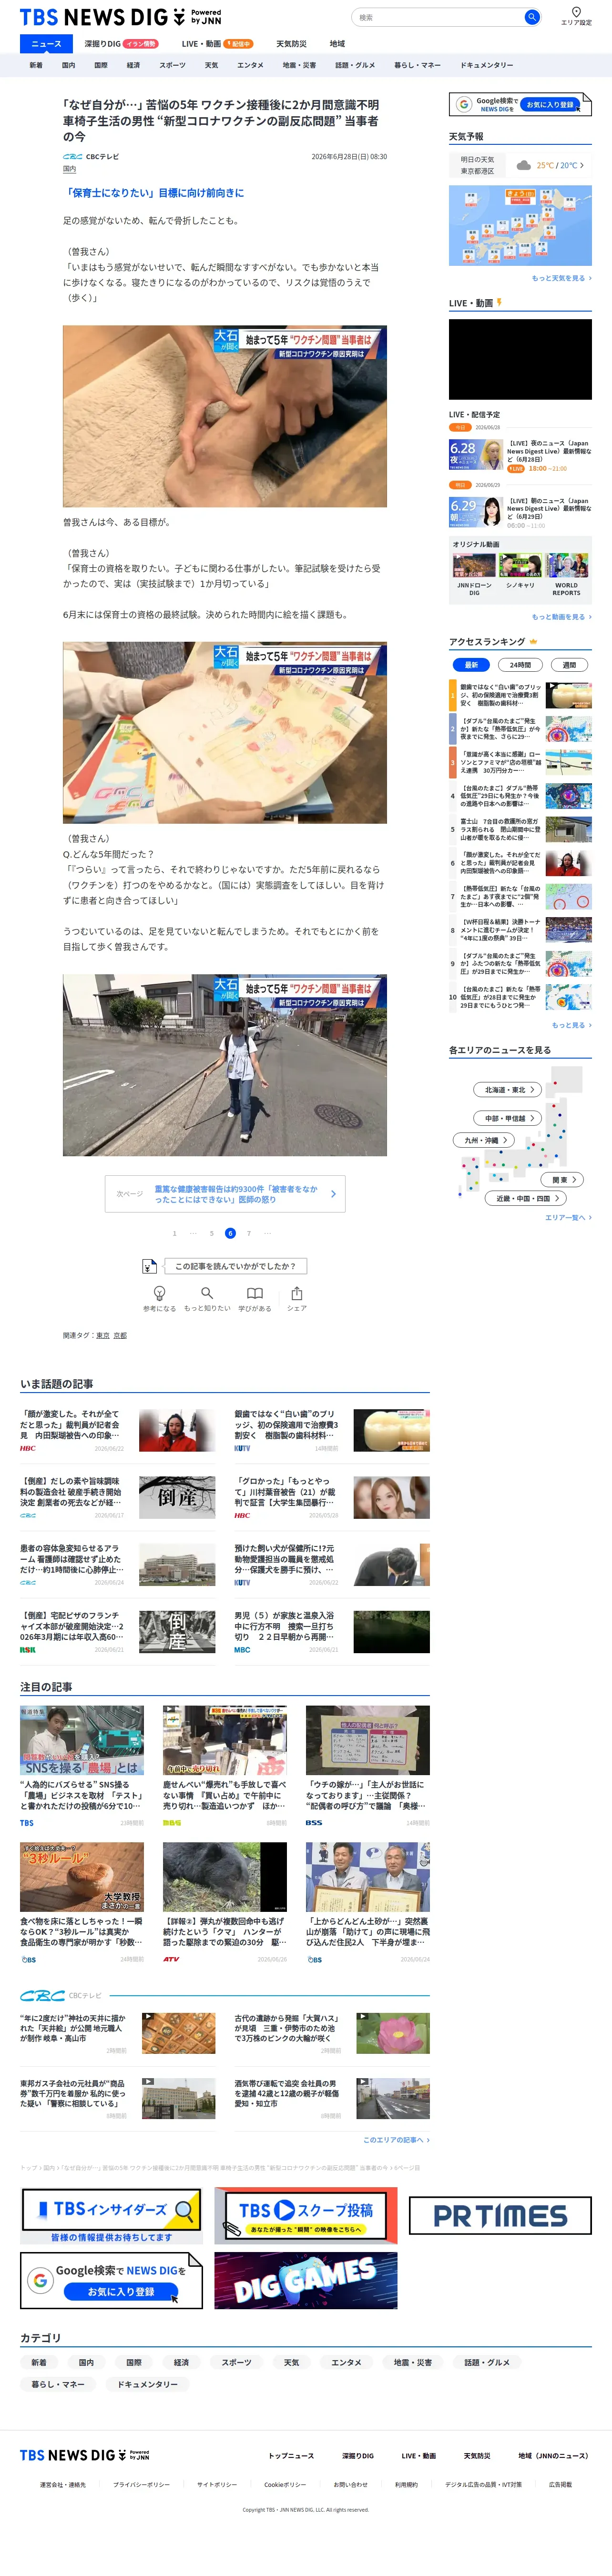
Task: Open the 経済 category in subnav
Action: pyautogui.click(x=133, y=65)
